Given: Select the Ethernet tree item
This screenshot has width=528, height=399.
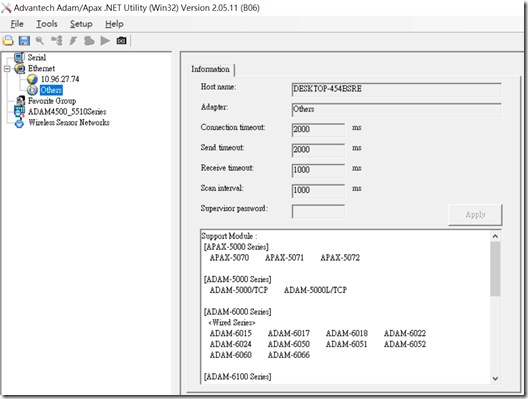Looking at the screenshot, I should point(41,68).
